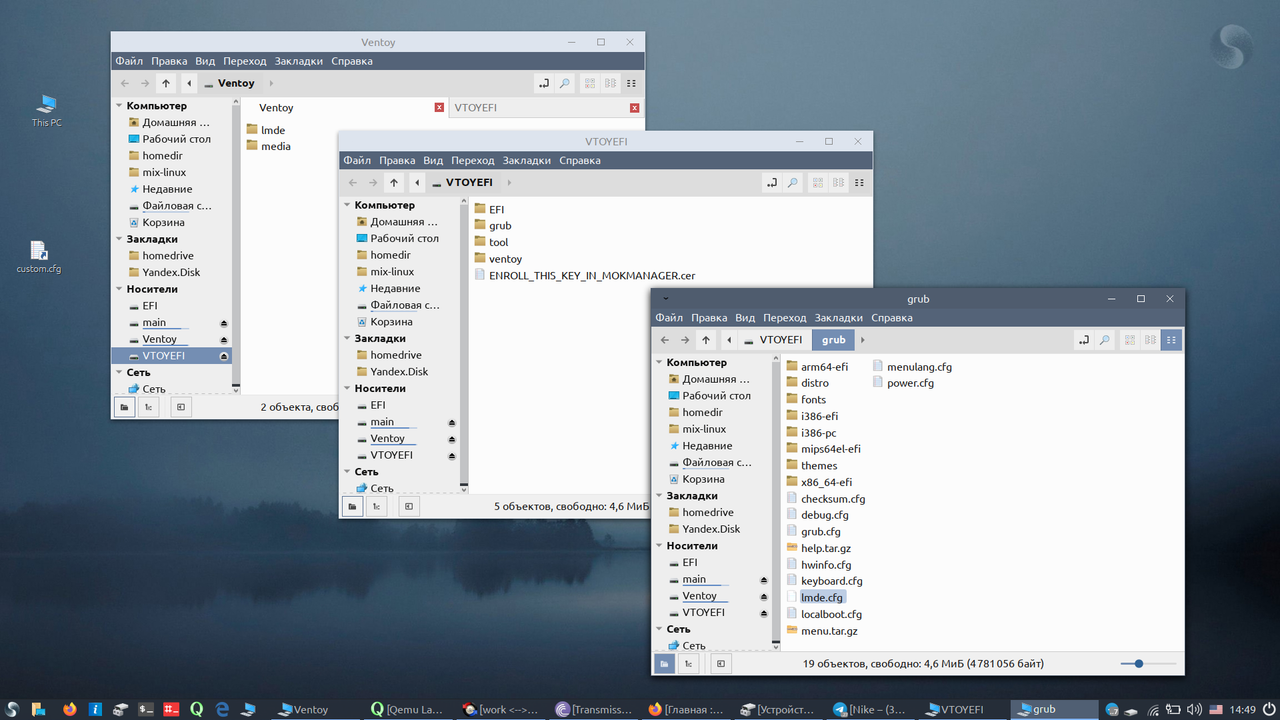Toggle location entry in VTOYEFI window toolbar
The width and height of the screenshot is (1280, 720).
[x=771, y=183]
